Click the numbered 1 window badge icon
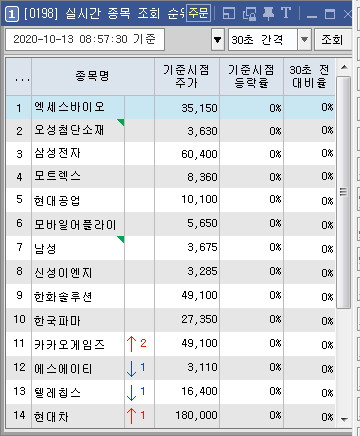 point(12,14)
